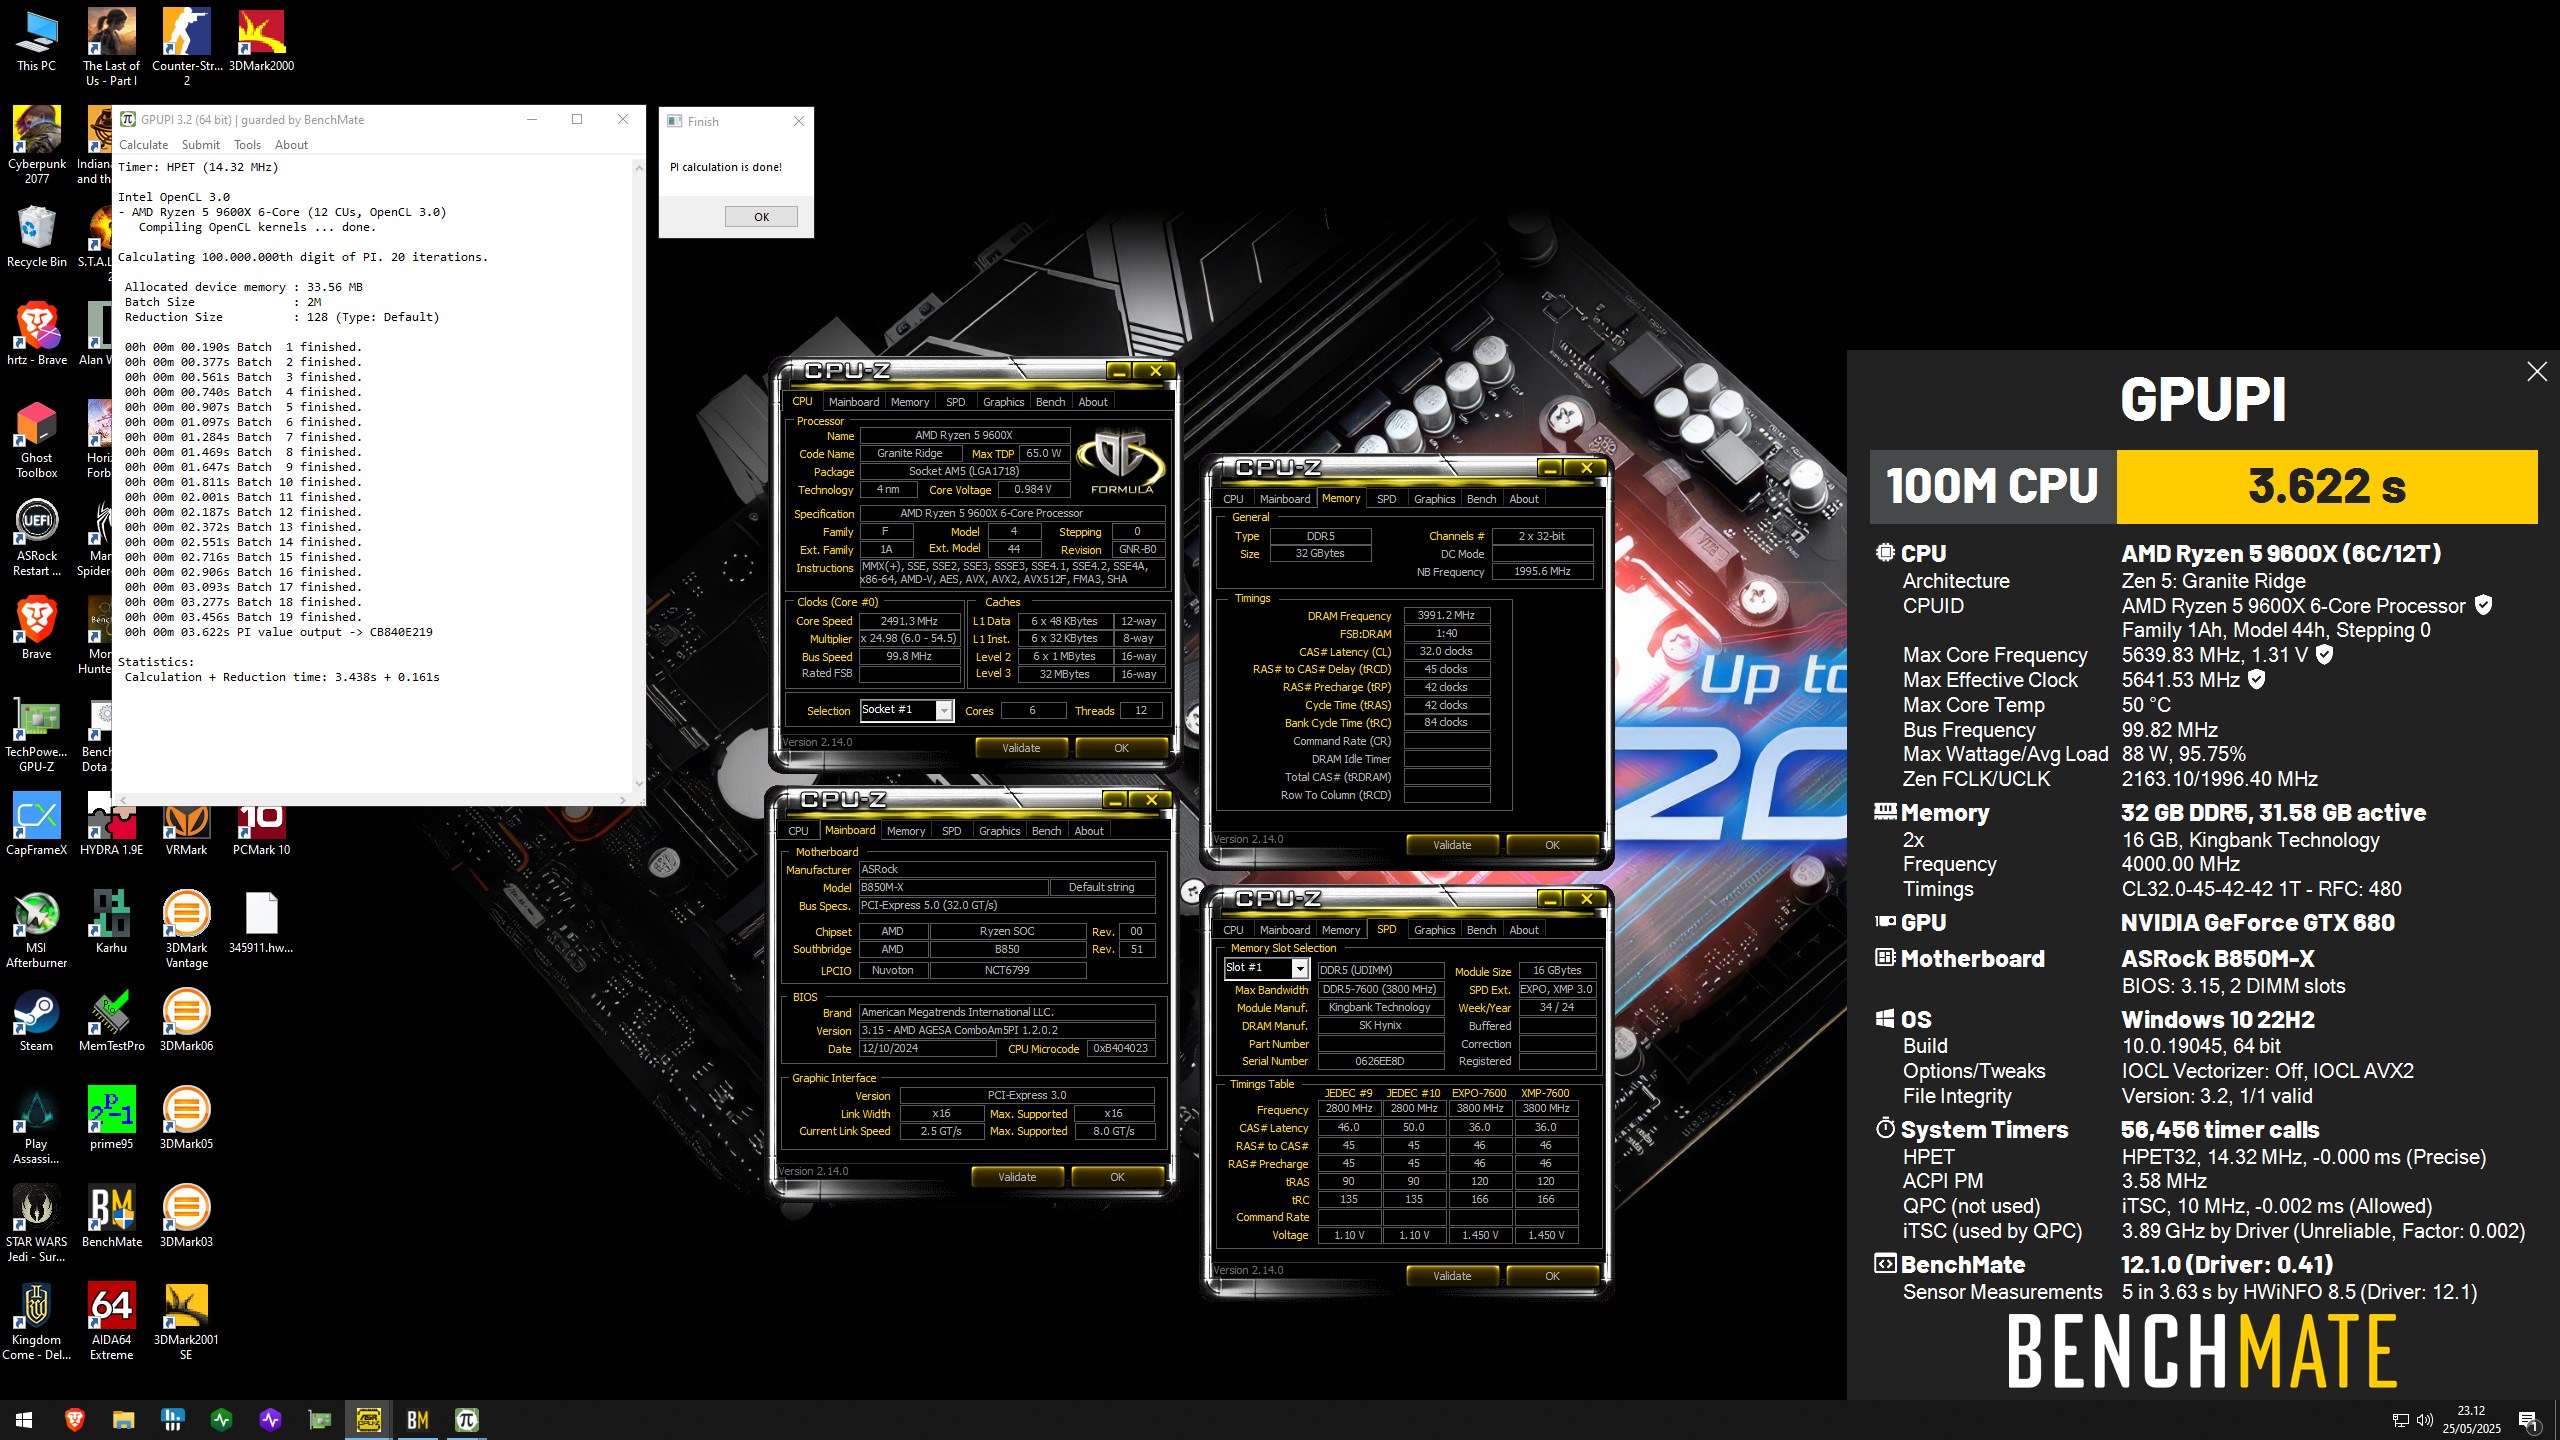Launch The Last of Us Part I shortcut
The image size is (2560, 1440).
click(x=111, y=48)
